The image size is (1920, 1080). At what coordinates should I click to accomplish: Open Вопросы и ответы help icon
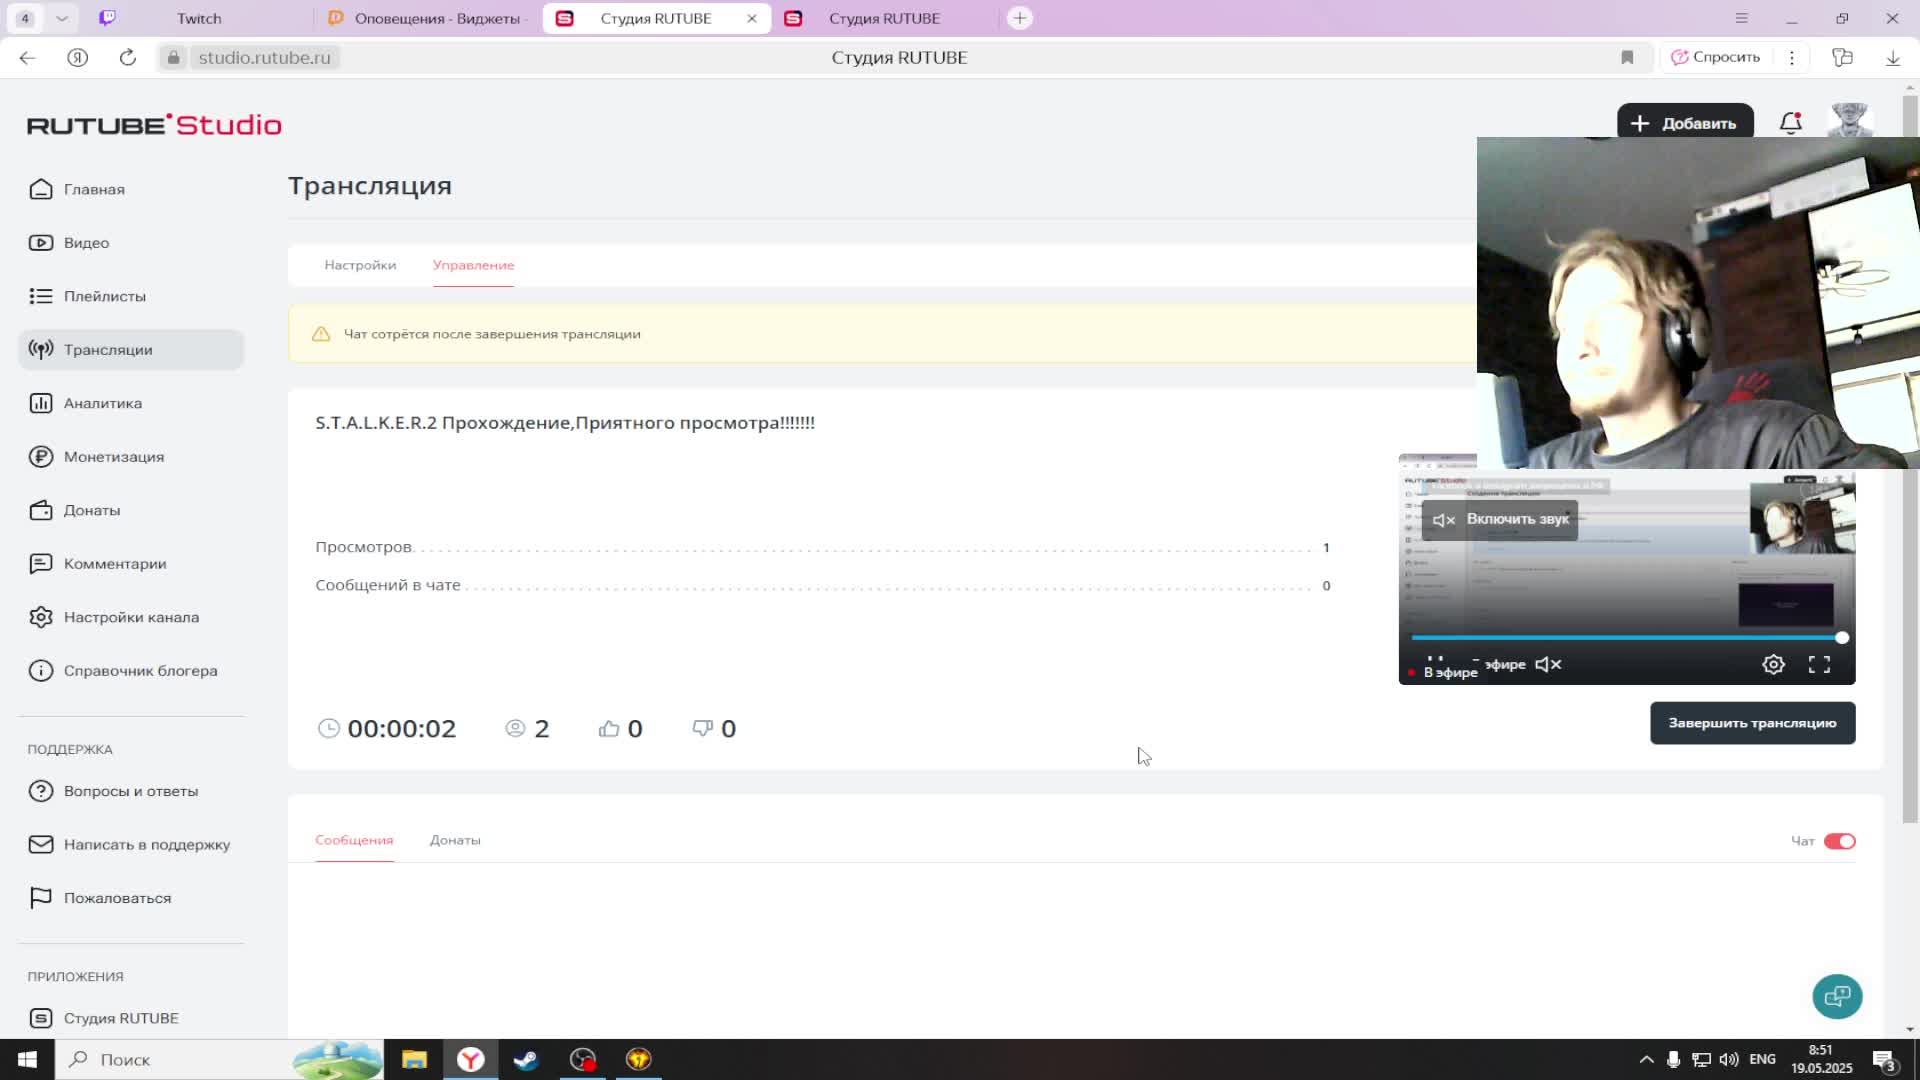41,791
